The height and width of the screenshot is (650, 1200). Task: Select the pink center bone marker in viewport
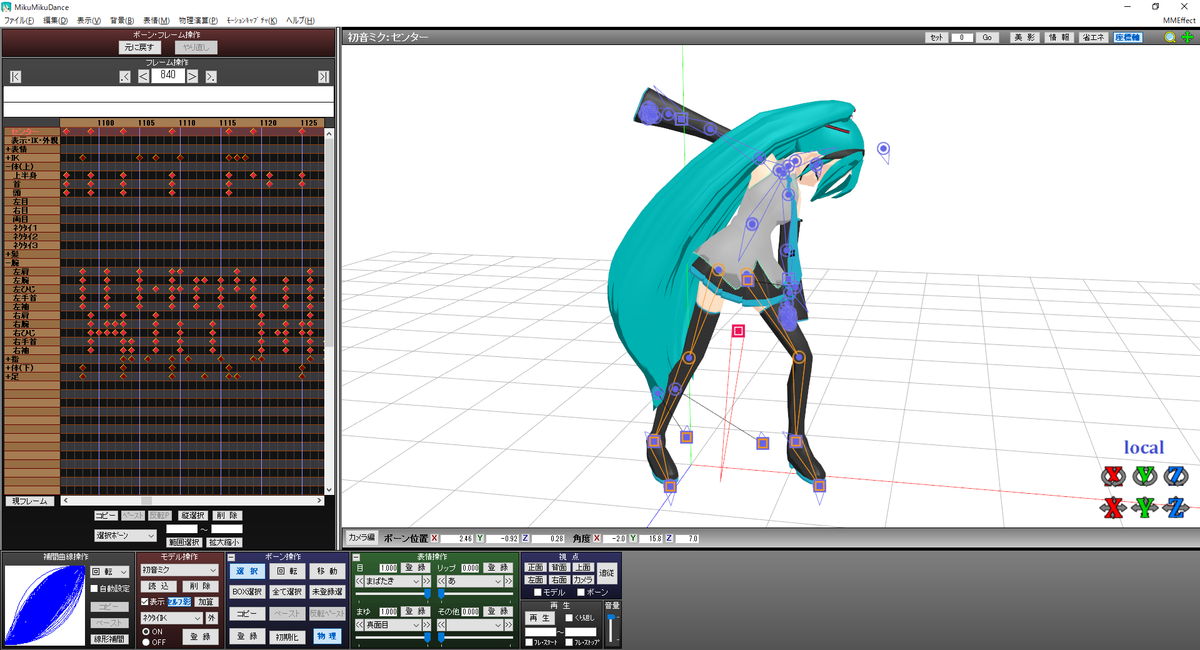739,331
